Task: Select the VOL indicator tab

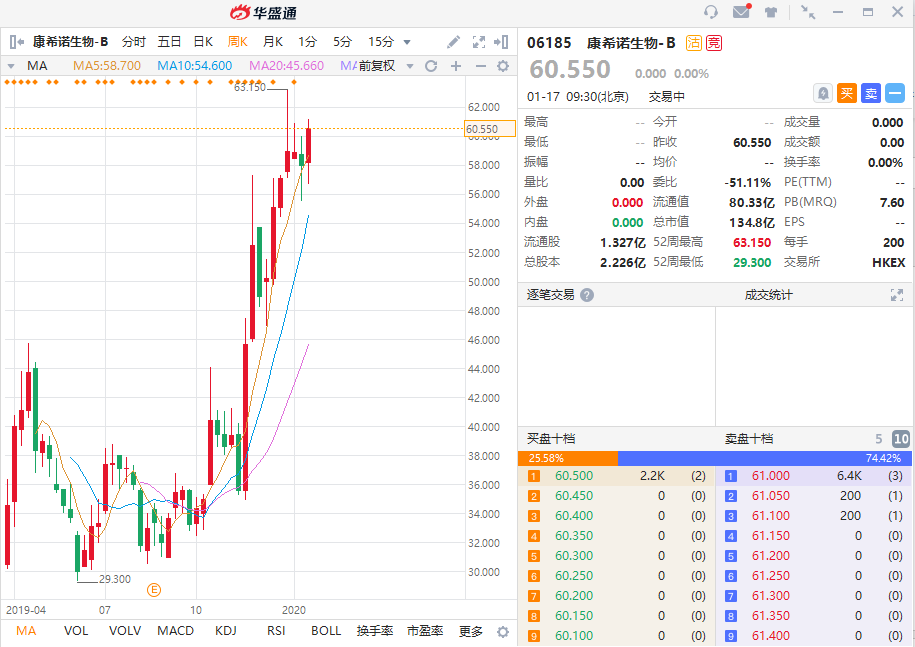Action: click(76, 631)
